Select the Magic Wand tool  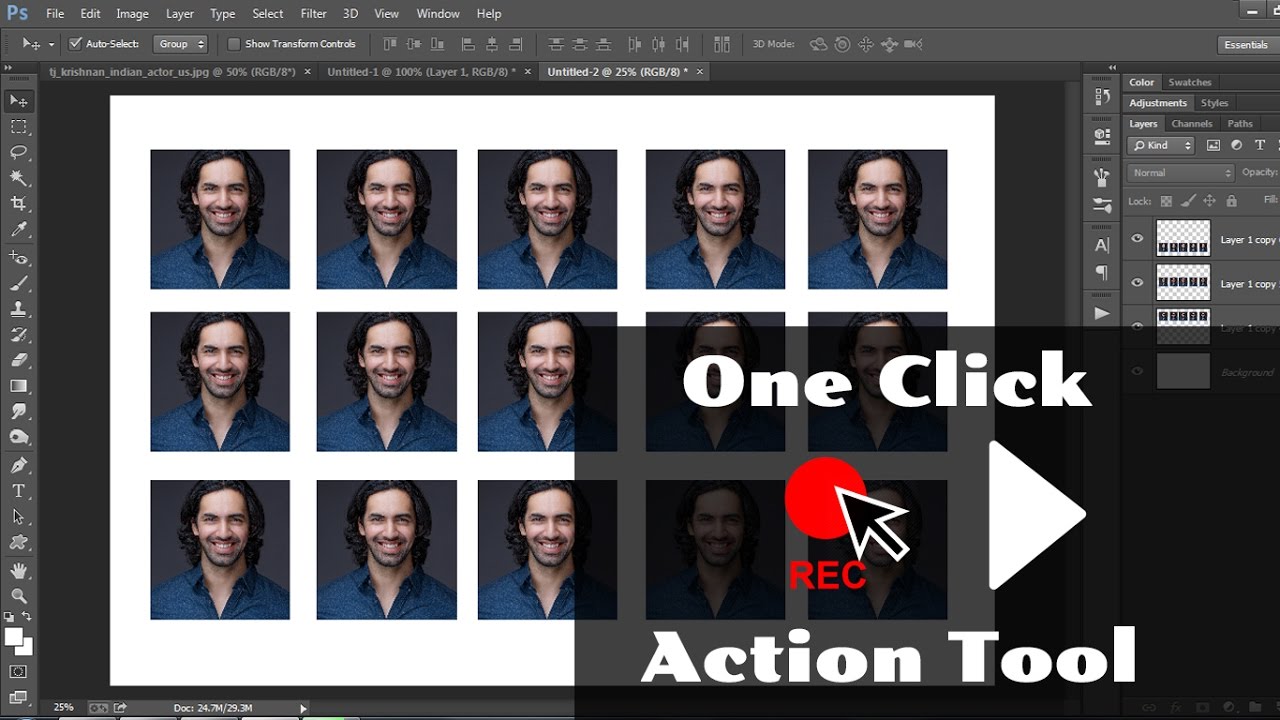pos(19,178)
